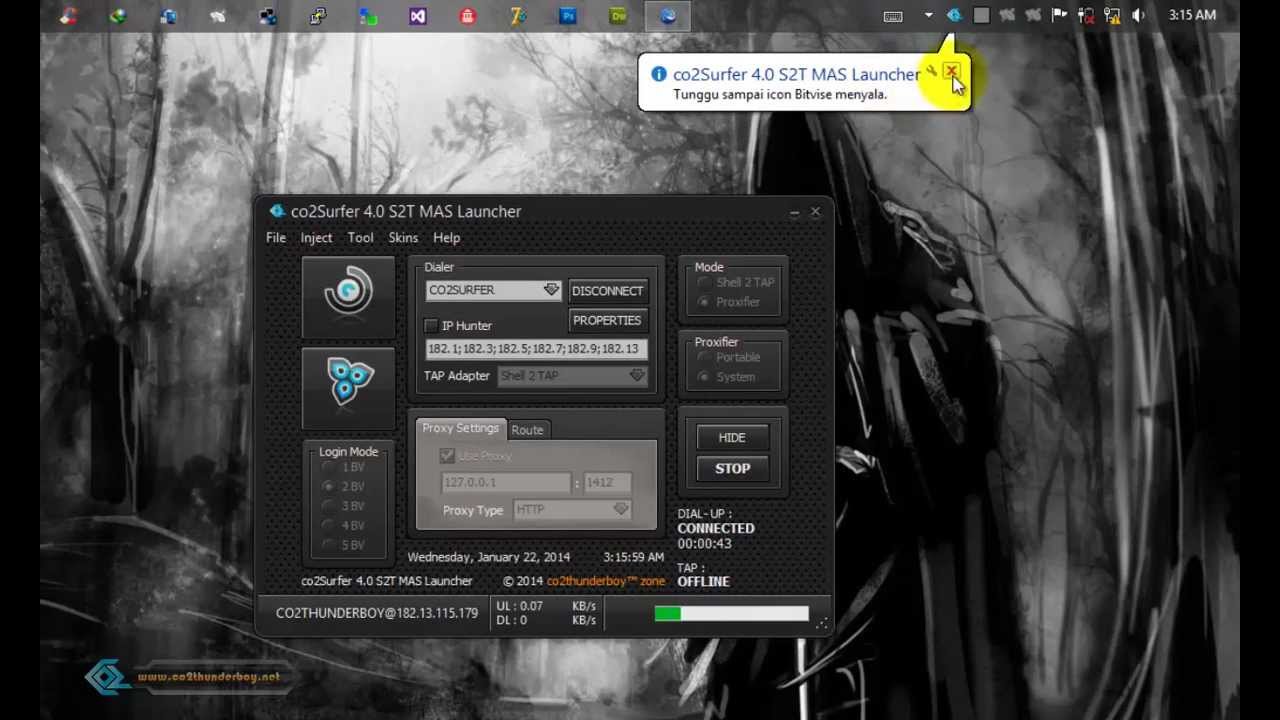The height and width of the screenshot is (720, 1280).
Task: Click the window resize grip icon in co2Surfer
Action: coord(822,623)
